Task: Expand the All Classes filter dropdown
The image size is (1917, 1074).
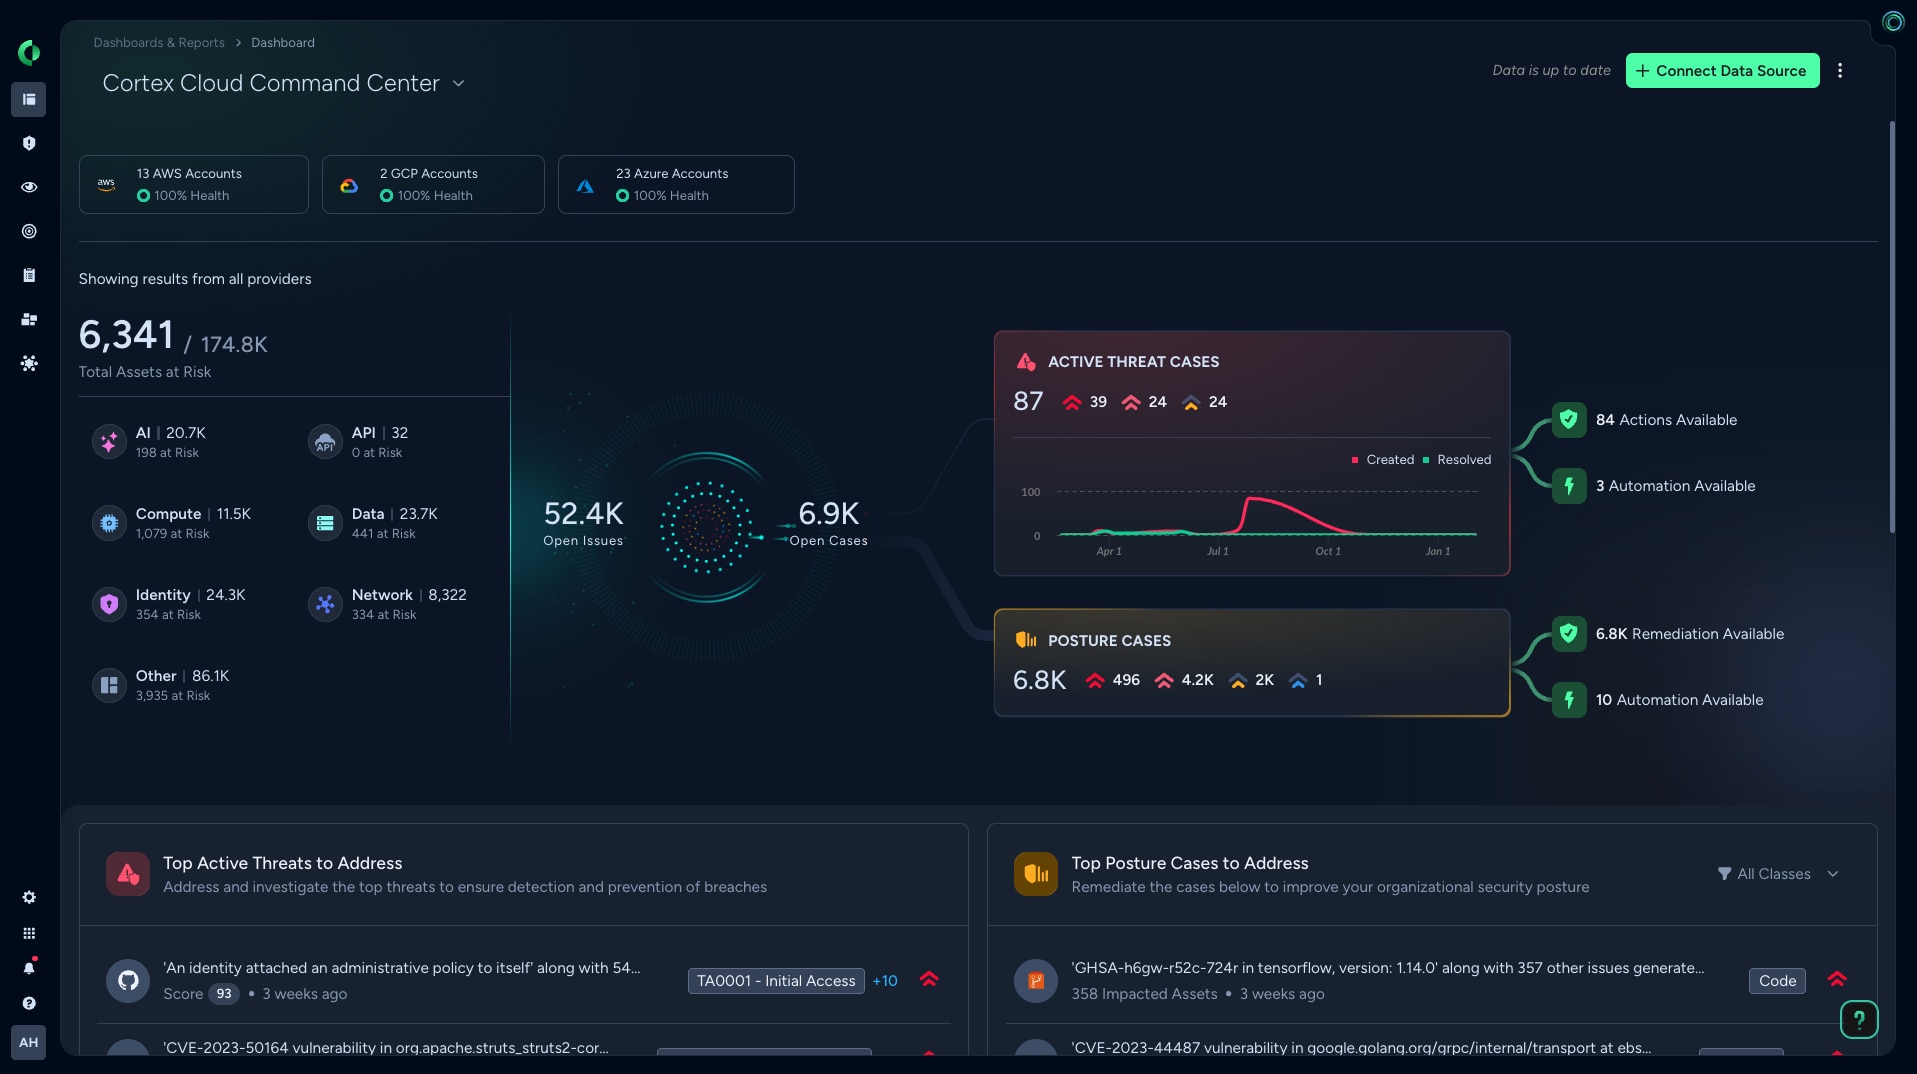Action: [1779, 873]
